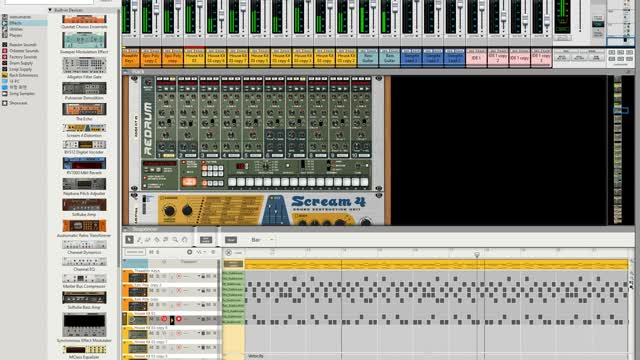Choose the Synchronous Effect Modulator device

pos(84,325)
